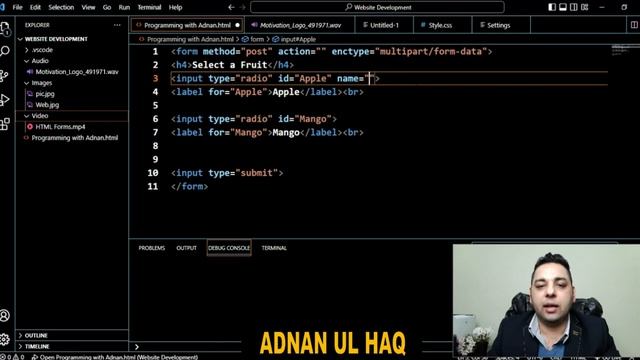Image resolution: width=640 pixels, height=360 pixels.
Task: Place cursor in the Select a Fruit heading
Action: (230, 65)
